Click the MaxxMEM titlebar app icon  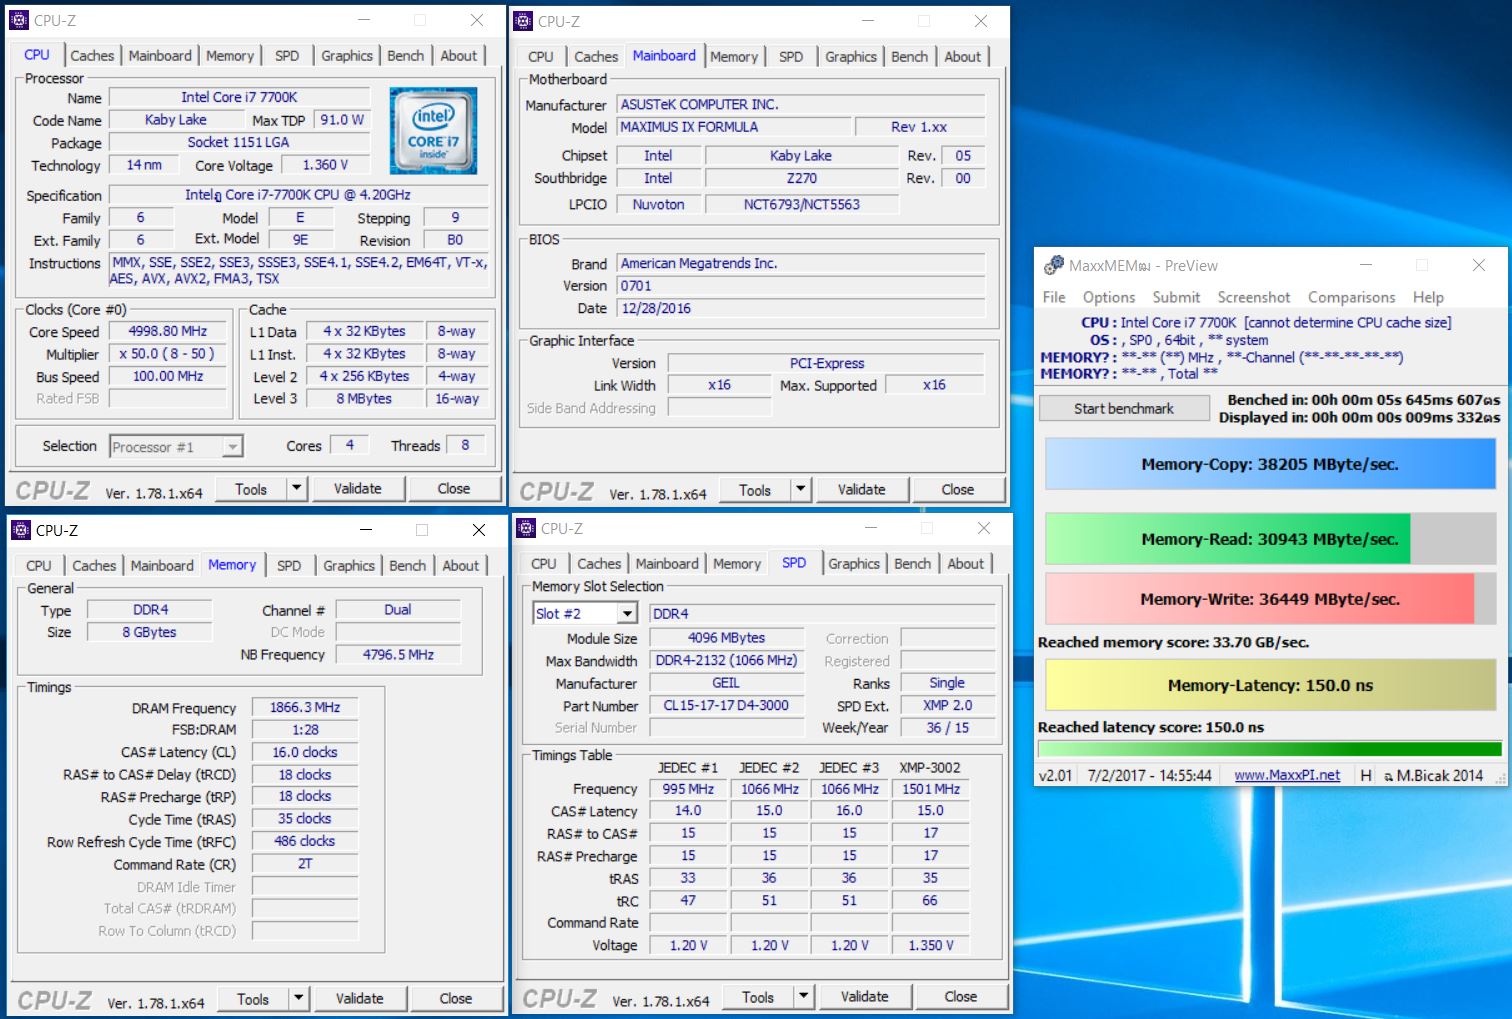click(x=1054, y=265)
